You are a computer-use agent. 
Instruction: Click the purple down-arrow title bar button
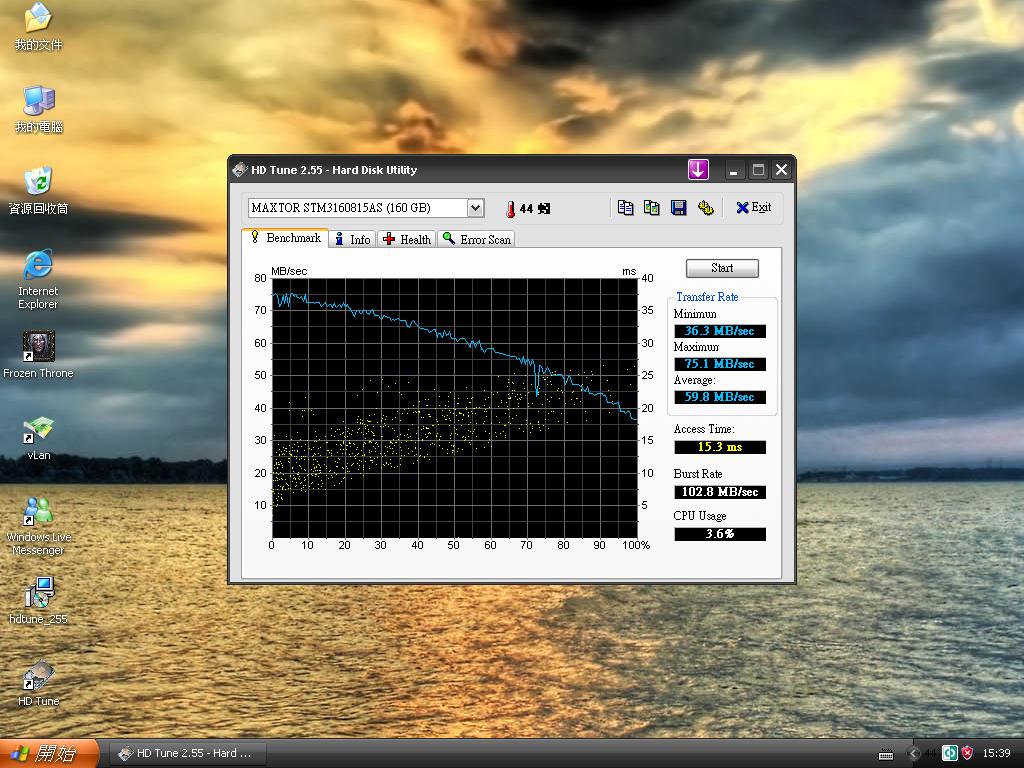(698, 170)
